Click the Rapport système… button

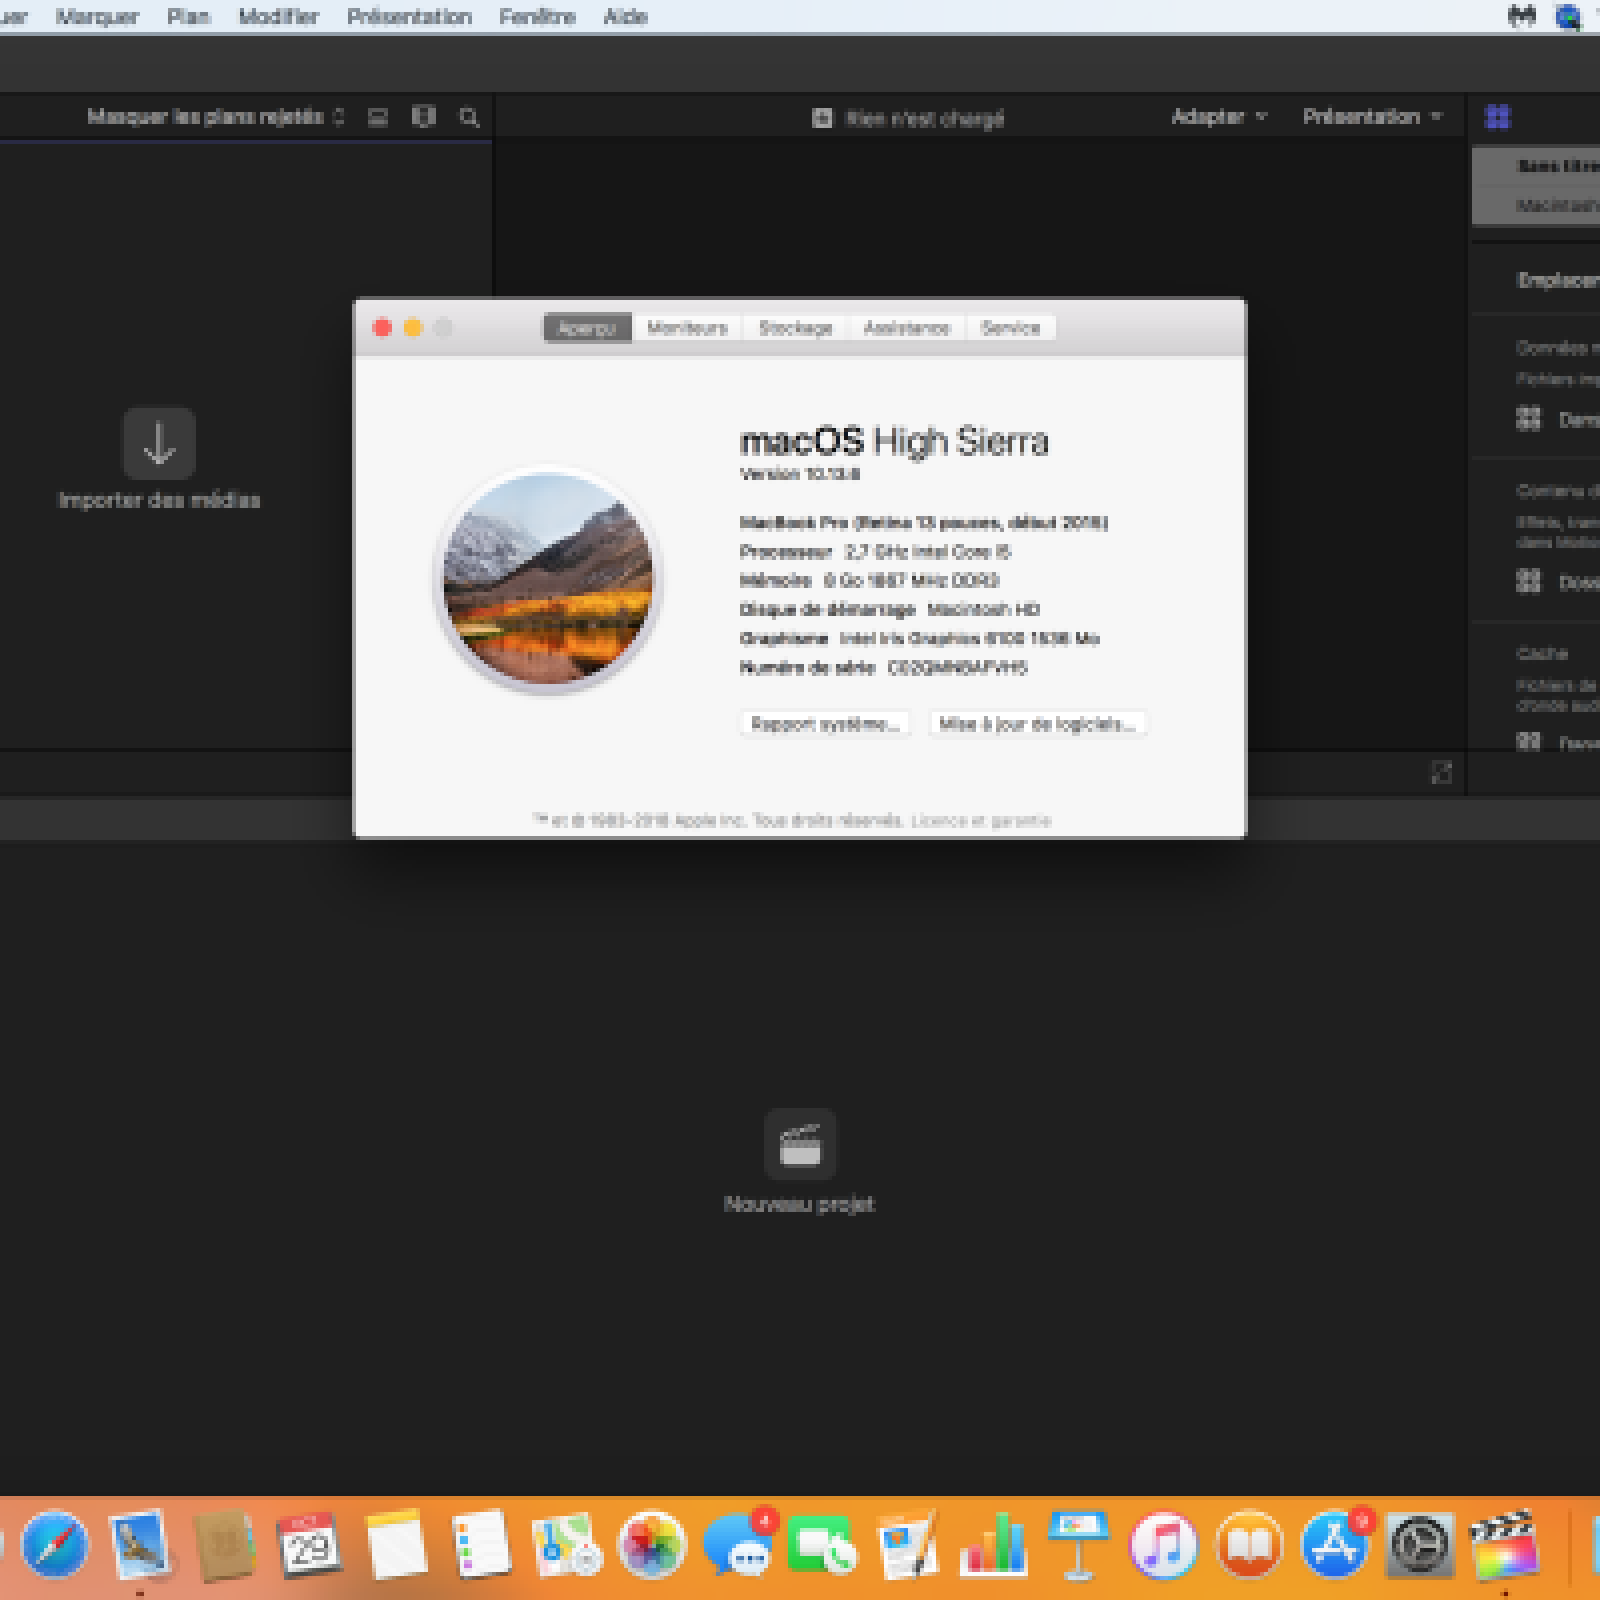click(x=825, y=724)
